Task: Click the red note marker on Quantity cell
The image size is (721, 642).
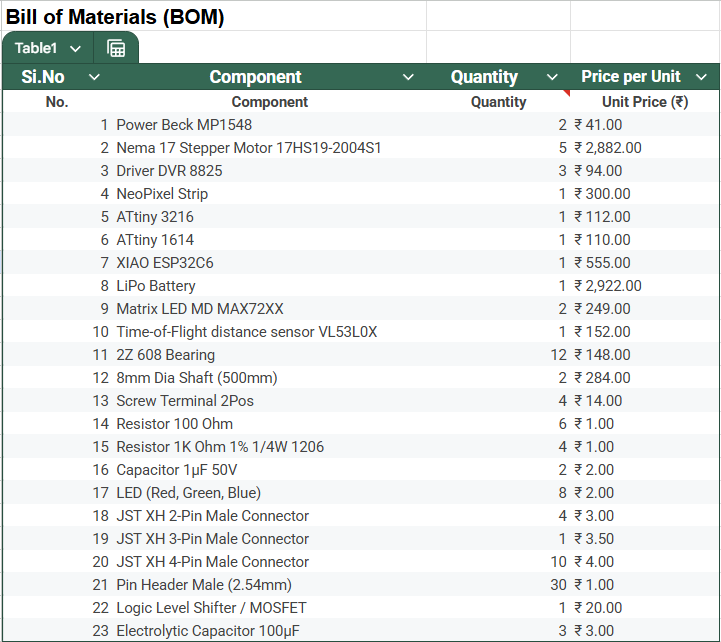Action: 566,93
